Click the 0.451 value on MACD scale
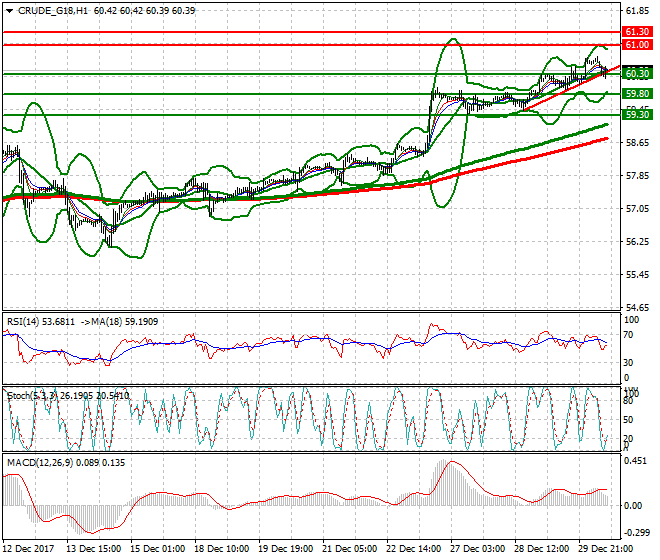This screenshot has width=660, height=560. pos(636,461)
